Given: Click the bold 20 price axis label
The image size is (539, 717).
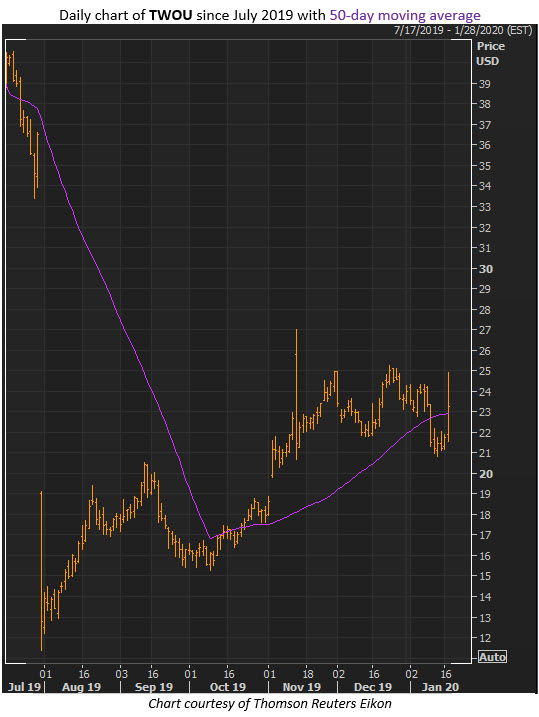Looking at the screenshot, I should (486, 474).
